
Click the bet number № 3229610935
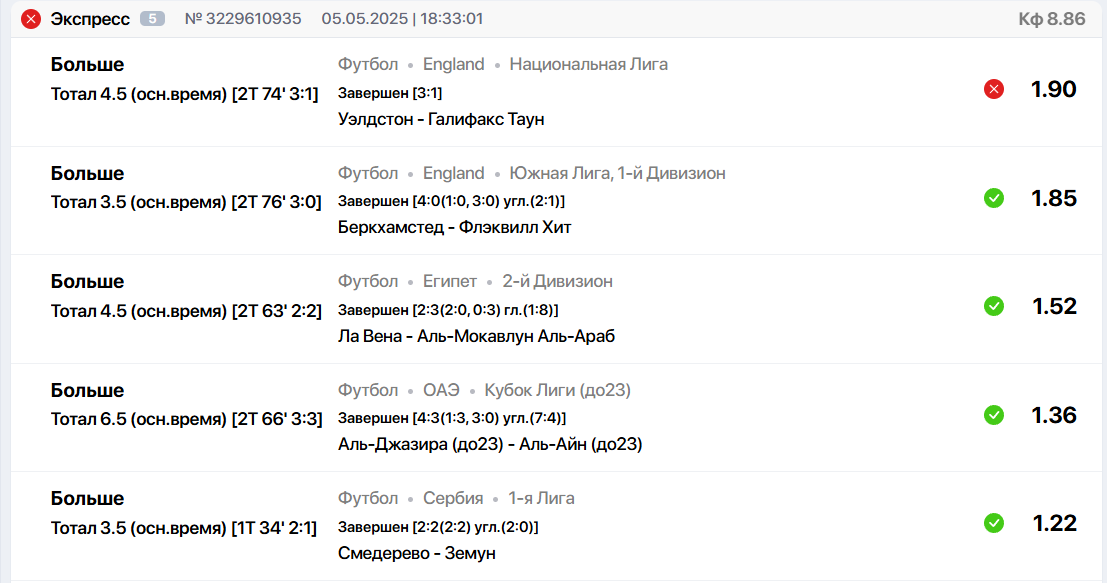pos(243,19)
